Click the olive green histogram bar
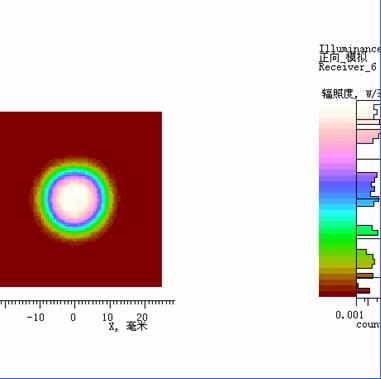 [x=365, y=259]
